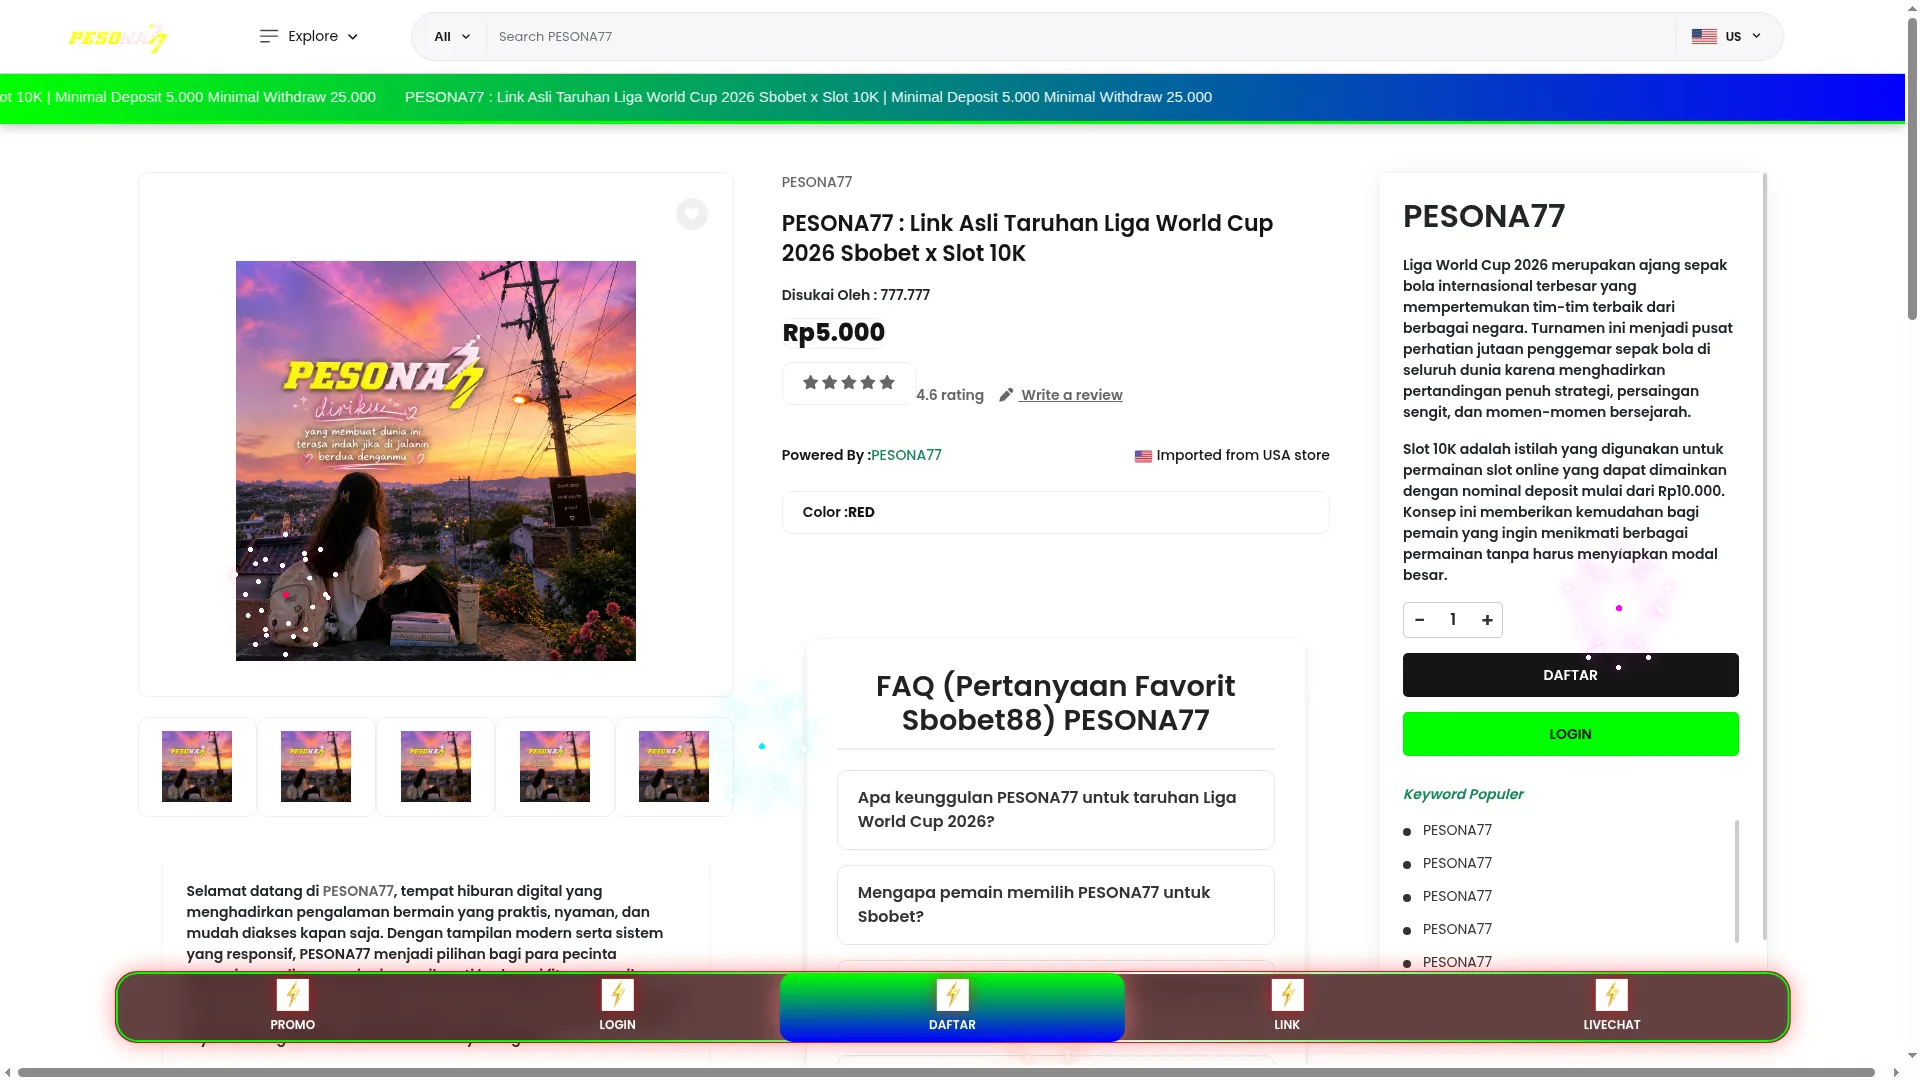Select the fifth product thumbnail
The image size is (1920, 1080).
point(674,767)
